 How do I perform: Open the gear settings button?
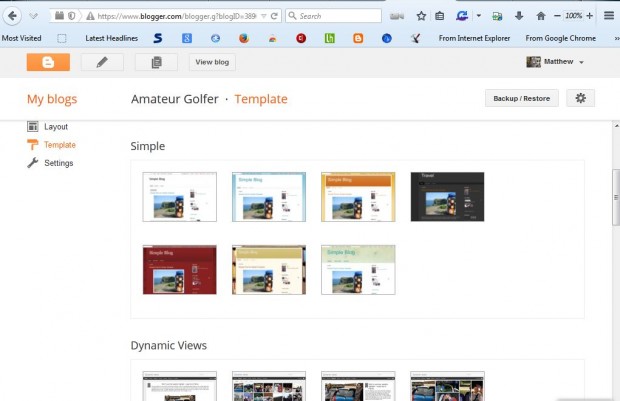(580, 98)
